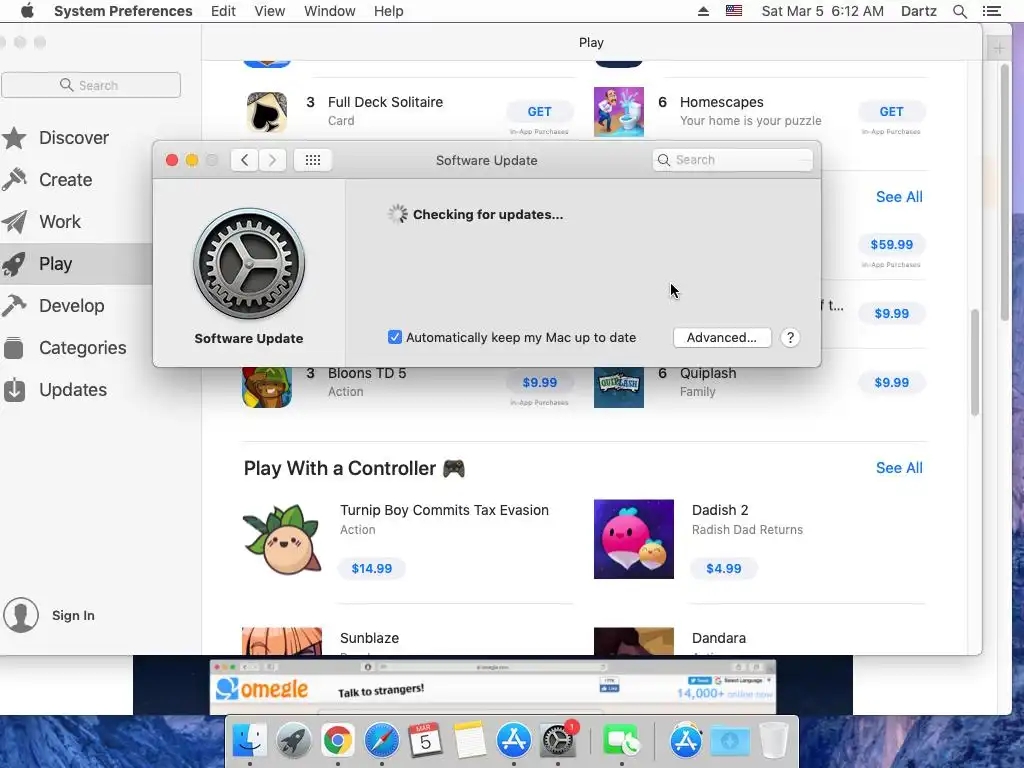This screenshot has height=768, width=1024.
Task: Buy Bloons TD 5 for $9.99
Action: (x=539, y=383)
